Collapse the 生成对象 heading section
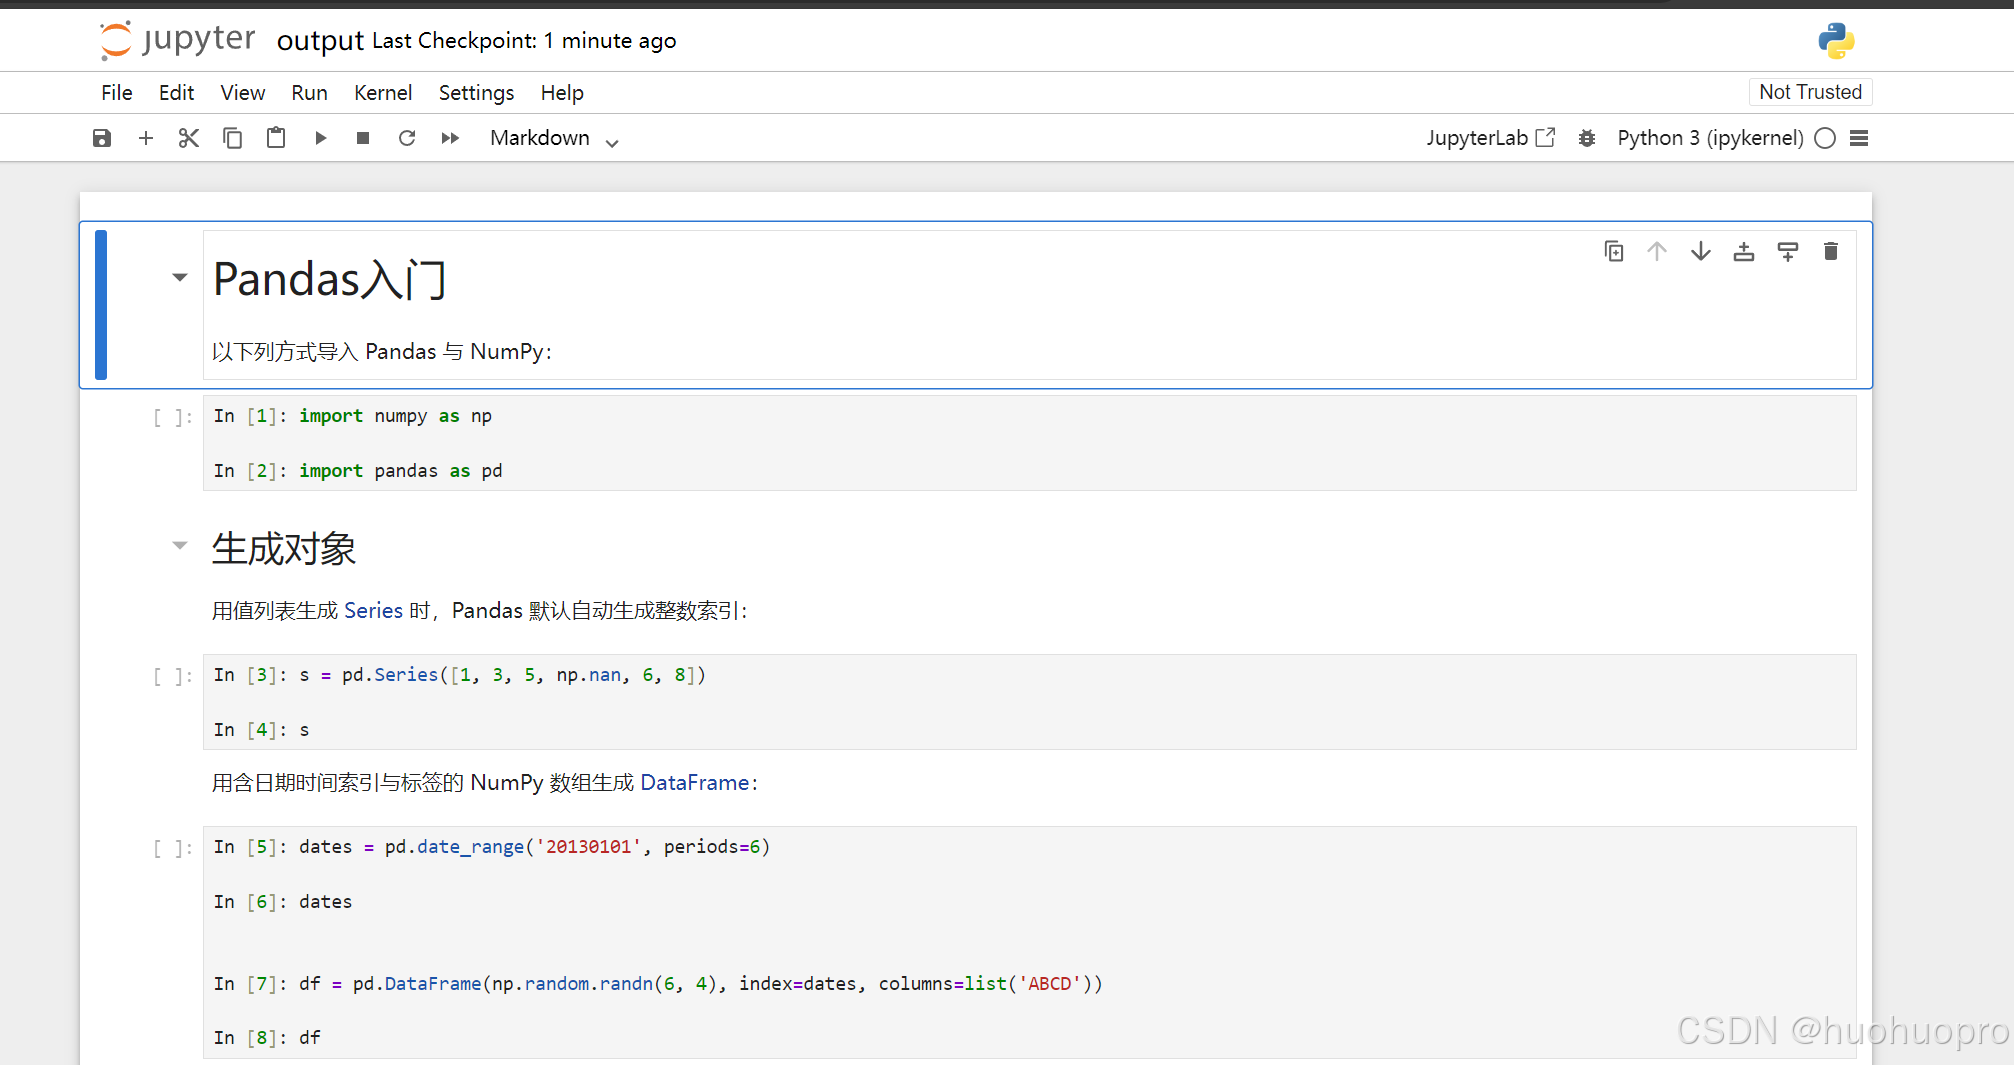Viewport: 2014px width, 1065px height. click(x=180, y=545)
